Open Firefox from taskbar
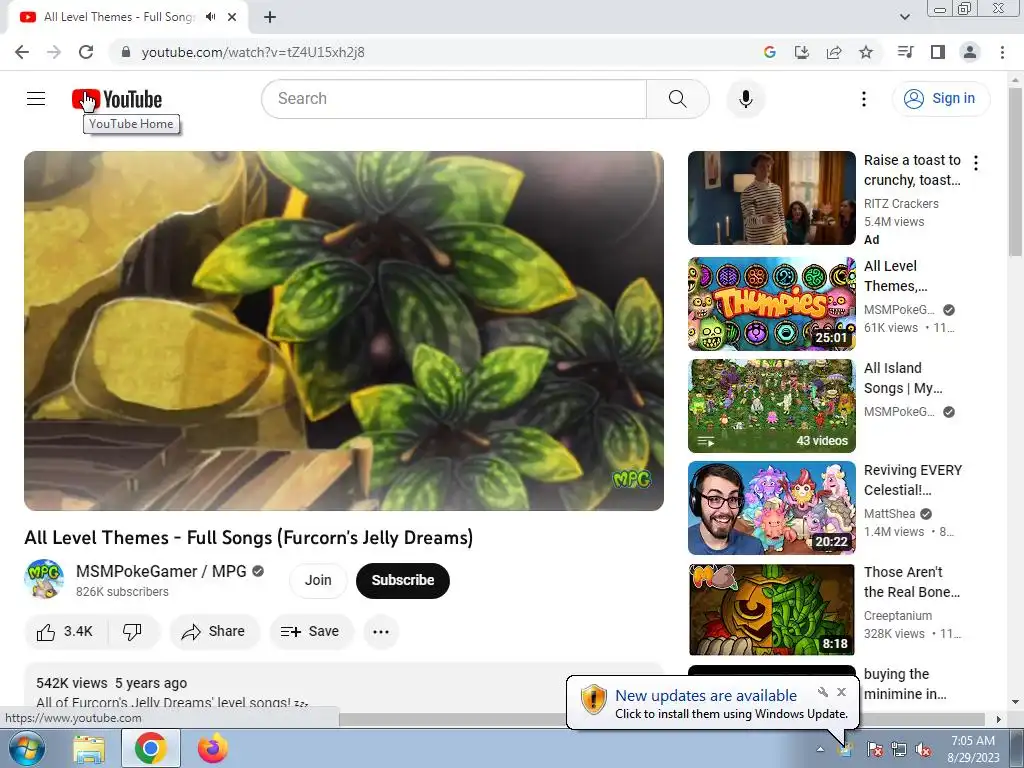The width and height of the screenshot is (1024, 768). pyautogui.click(x=213, y=748)
